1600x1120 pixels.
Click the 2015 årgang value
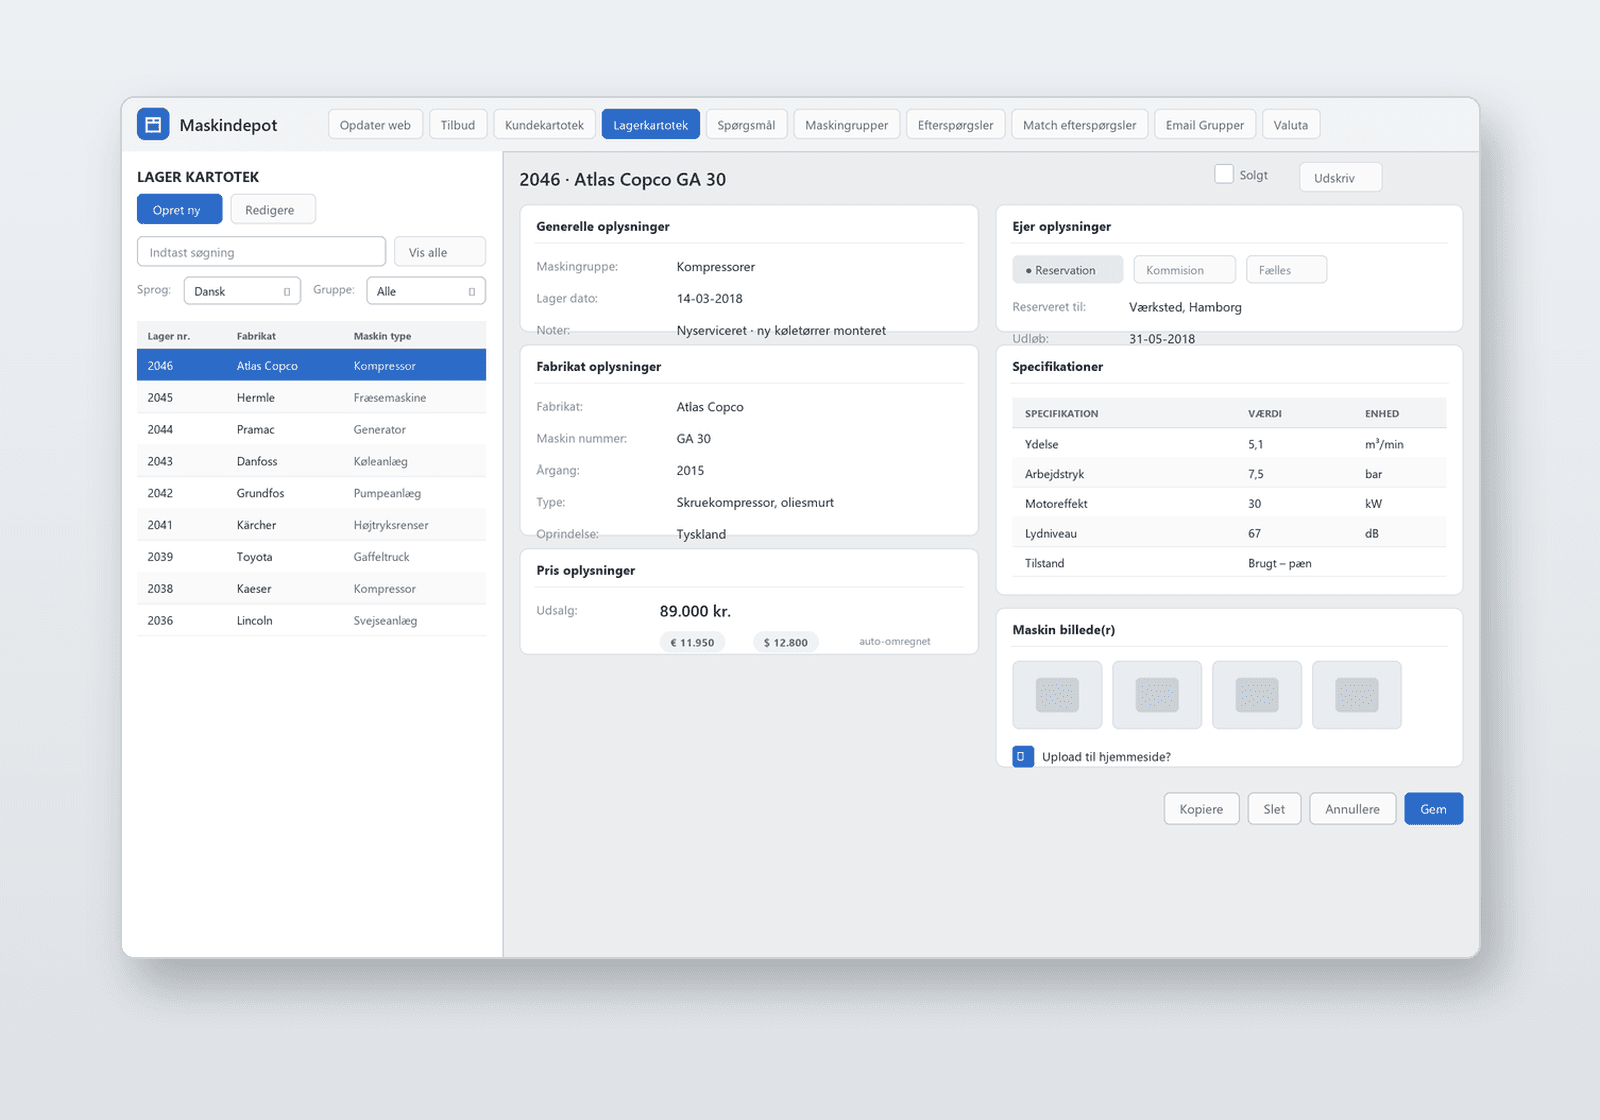tap(690, 471)
